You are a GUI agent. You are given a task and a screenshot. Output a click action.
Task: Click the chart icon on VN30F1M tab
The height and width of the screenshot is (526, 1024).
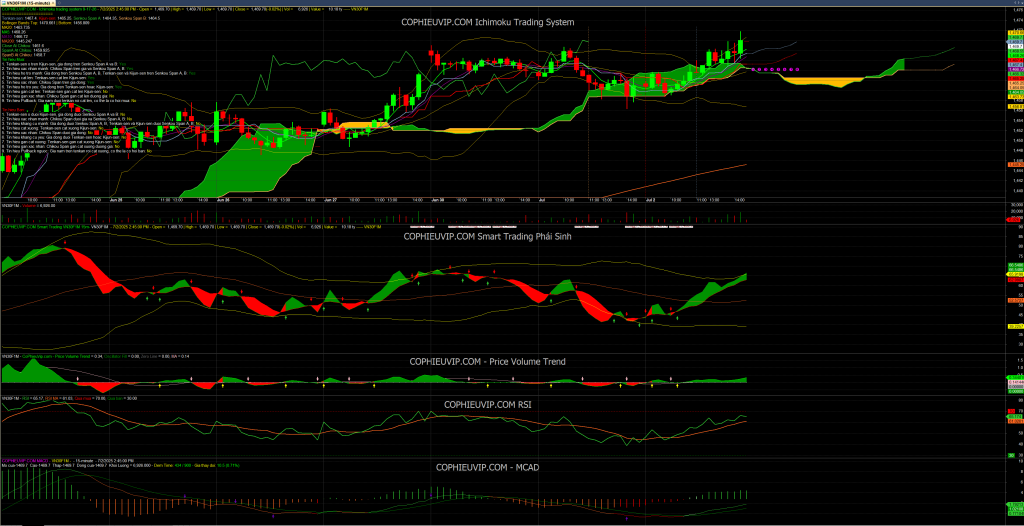click(4, 3)
